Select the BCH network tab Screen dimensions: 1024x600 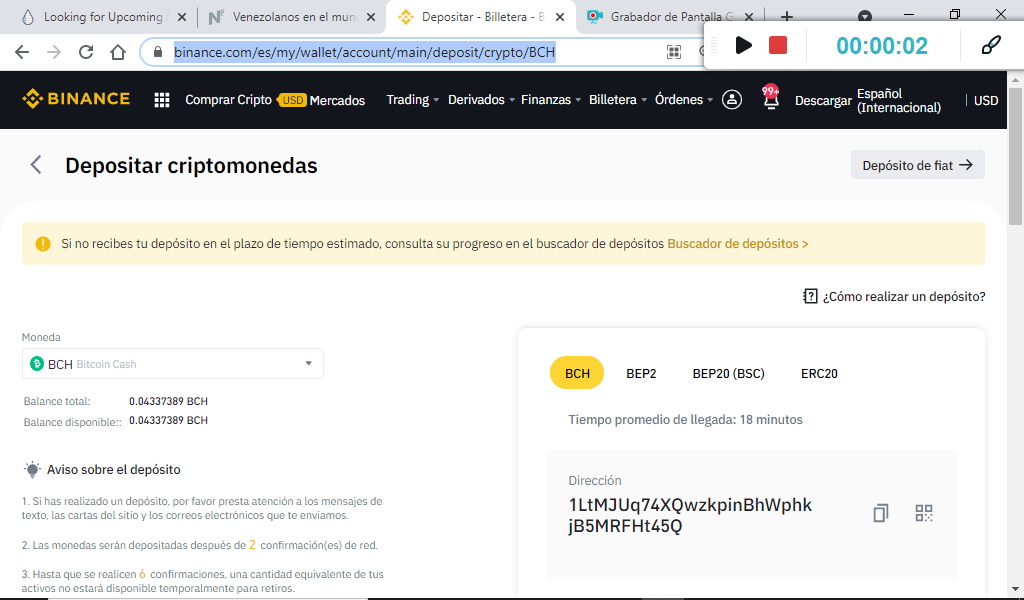[x=577, y=373]
